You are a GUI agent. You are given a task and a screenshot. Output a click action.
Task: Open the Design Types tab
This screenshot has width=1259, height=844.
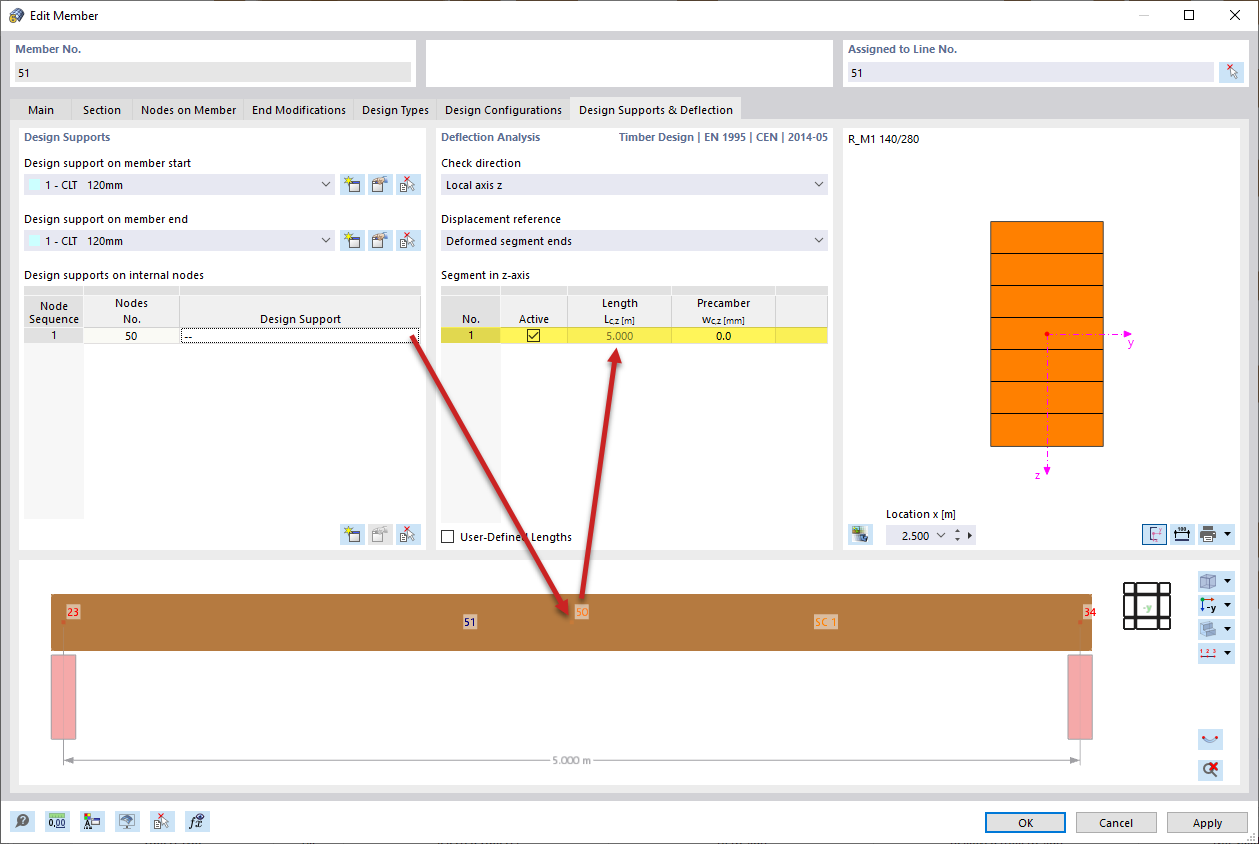395,110
